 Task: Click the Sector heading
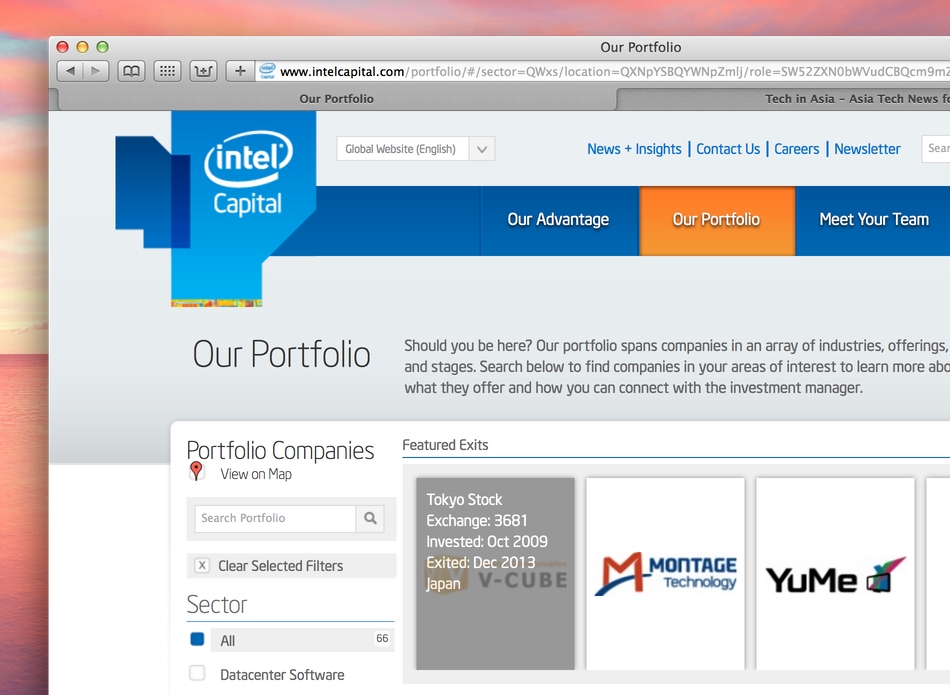(217, 604)
